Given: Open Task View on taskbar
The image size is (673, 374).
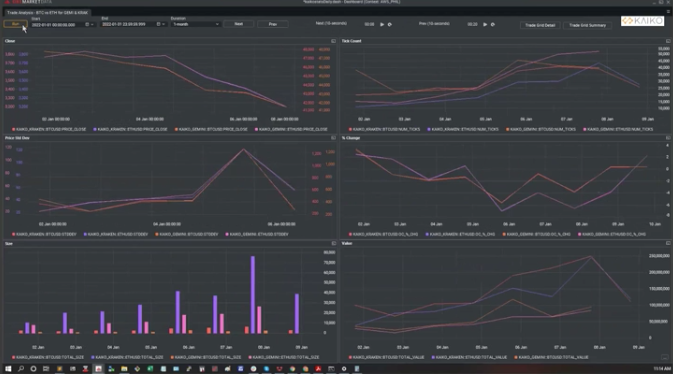Looking at the screenshot, I should [46, 369].
